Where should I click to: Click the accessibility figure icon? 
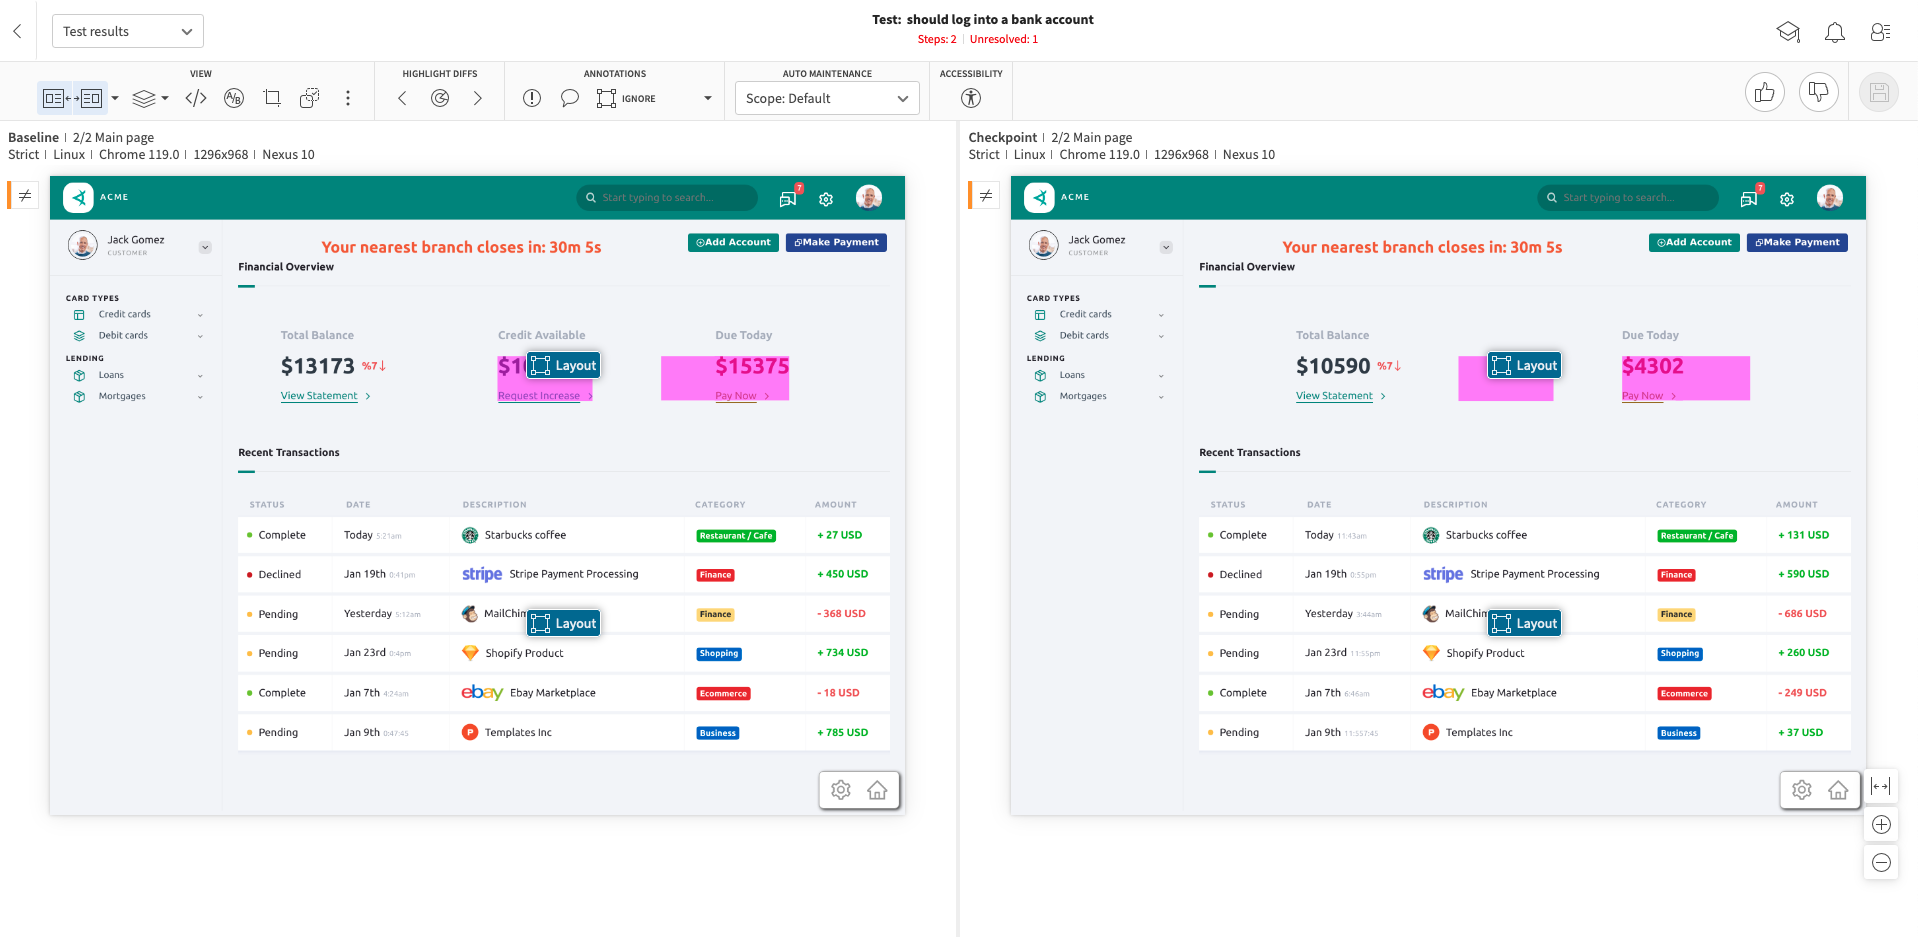(x=970, y=98)
